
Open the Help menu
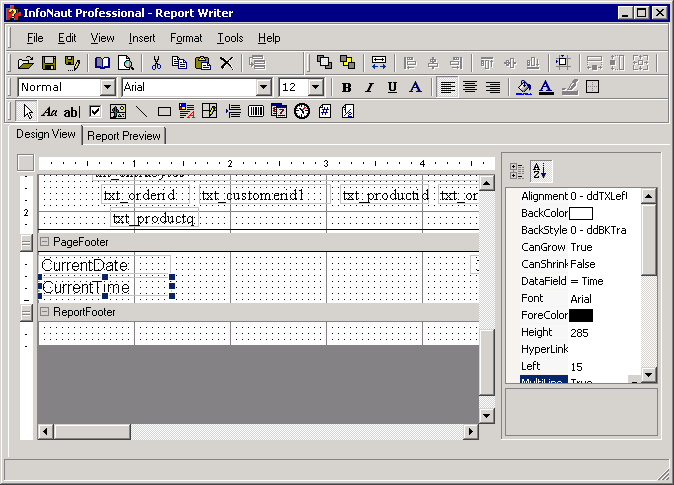click(x=269, y=38)
